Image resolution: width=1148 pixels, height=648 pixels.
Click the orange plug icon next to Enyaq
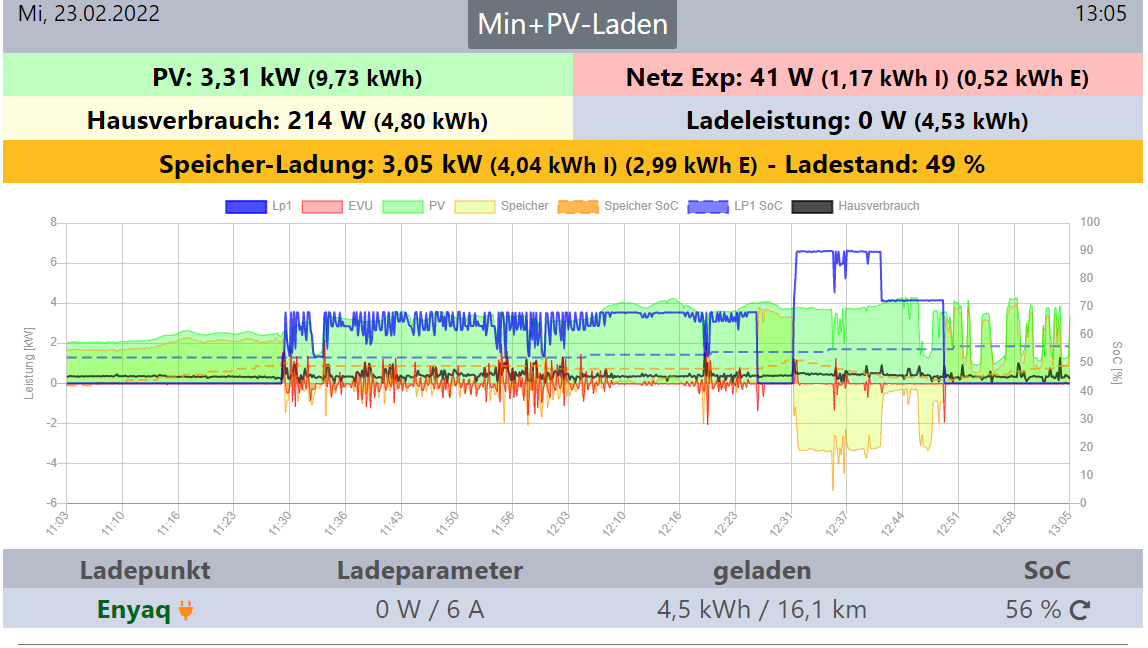point(186,610)
